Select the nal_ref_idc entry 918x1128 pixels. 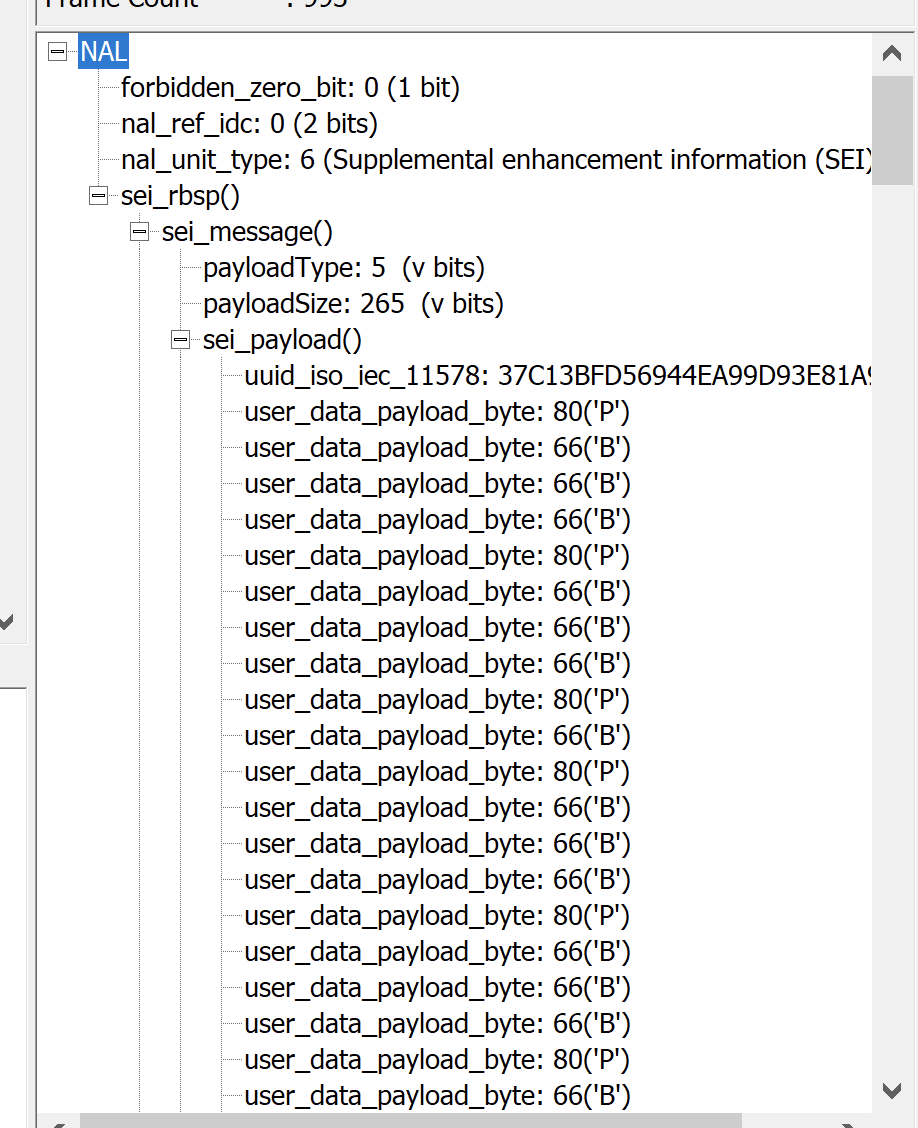[x=249, y=124]
